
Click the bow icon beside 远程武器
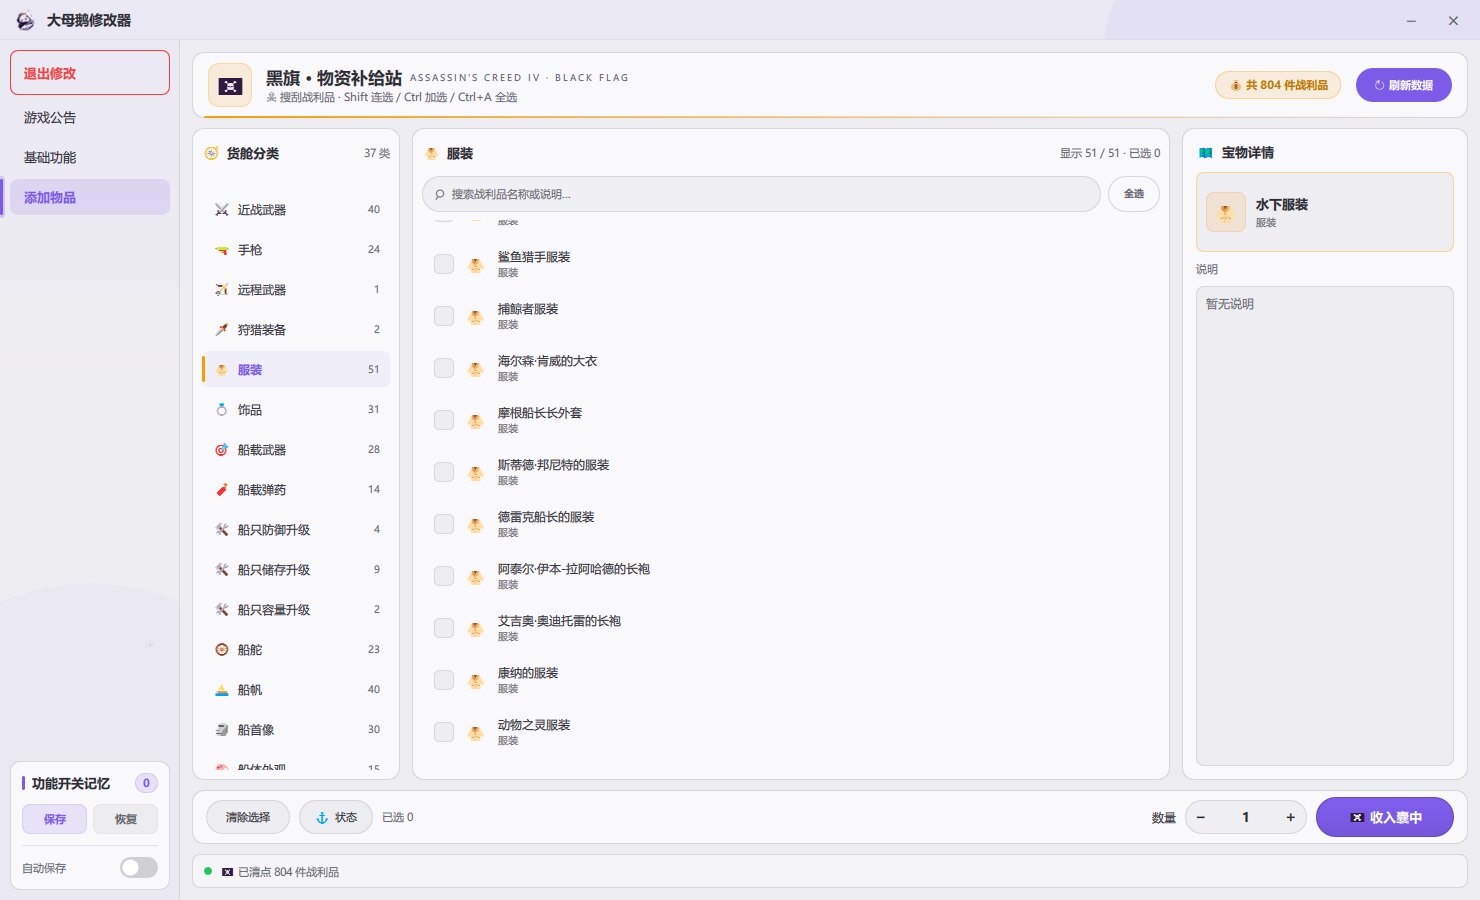coord(222,290)
